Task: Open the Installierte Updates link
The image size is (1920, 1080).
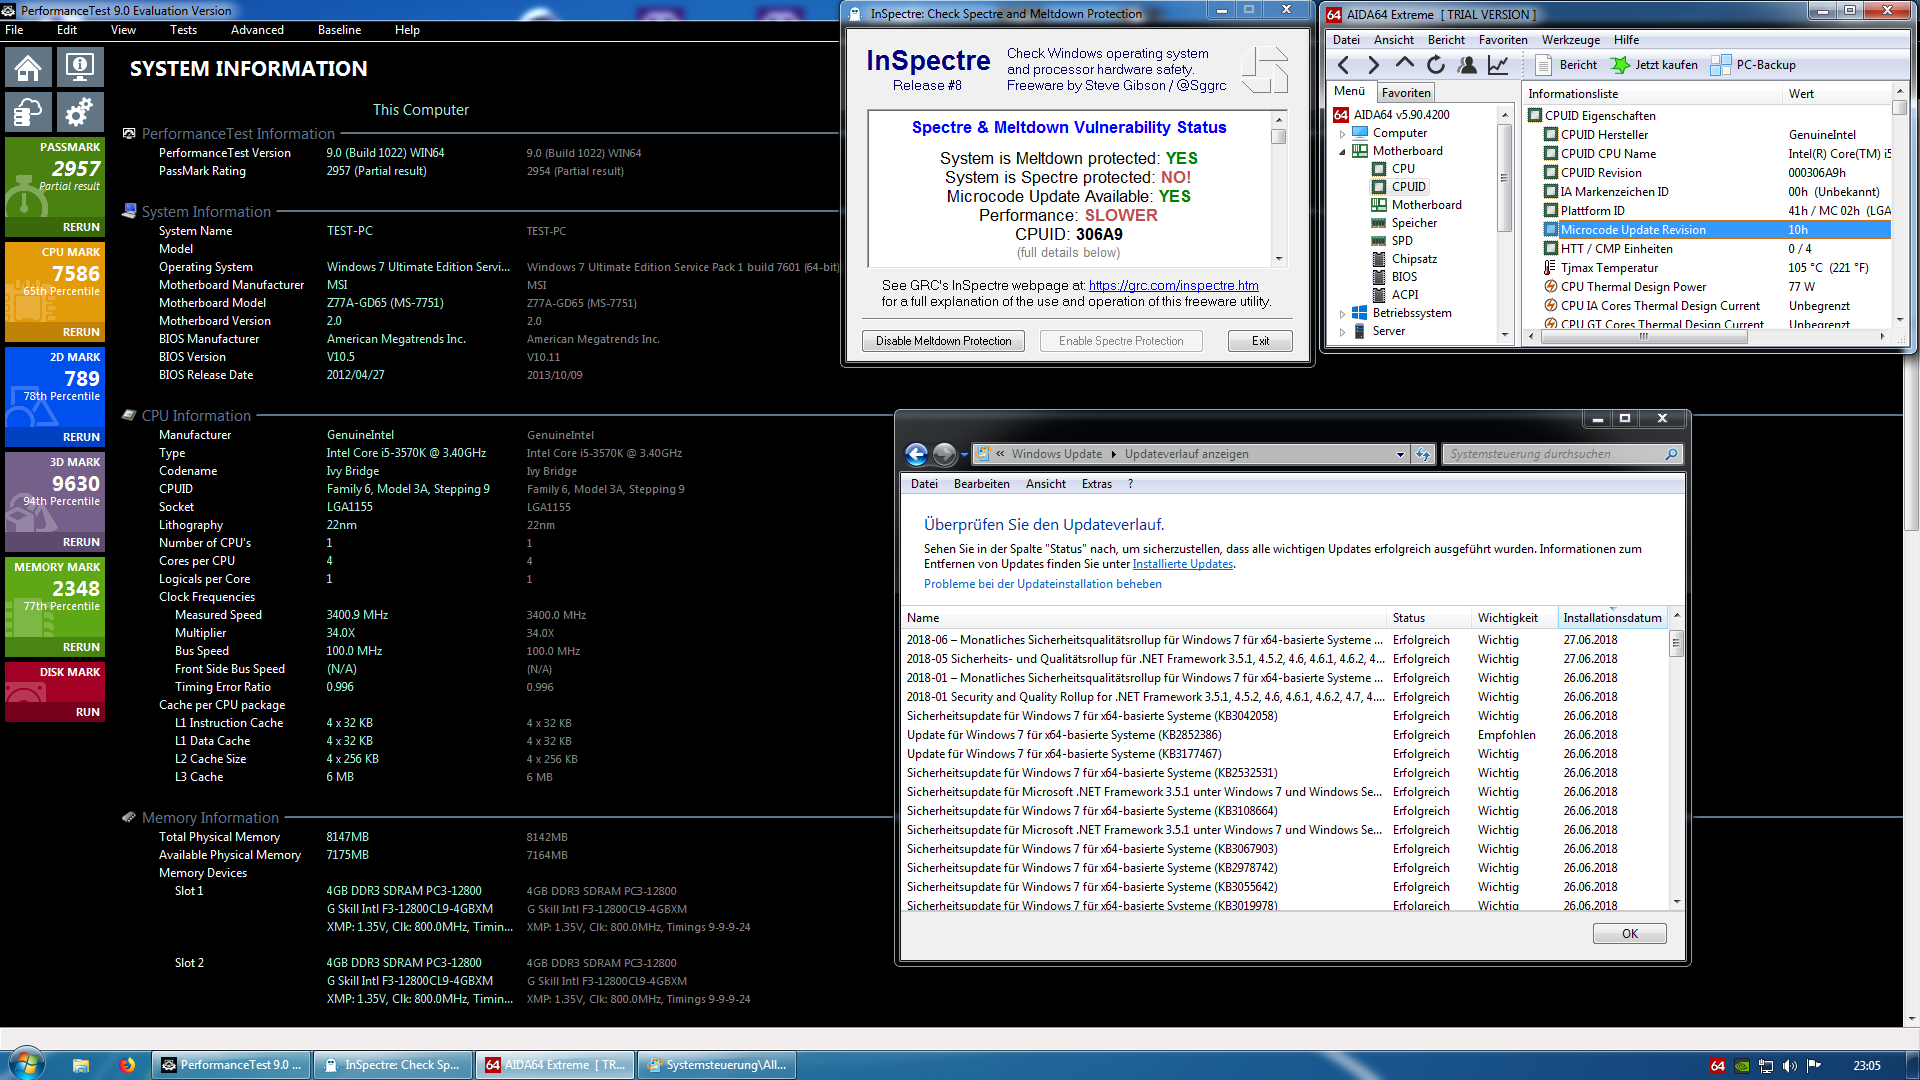Action: 1182,564
